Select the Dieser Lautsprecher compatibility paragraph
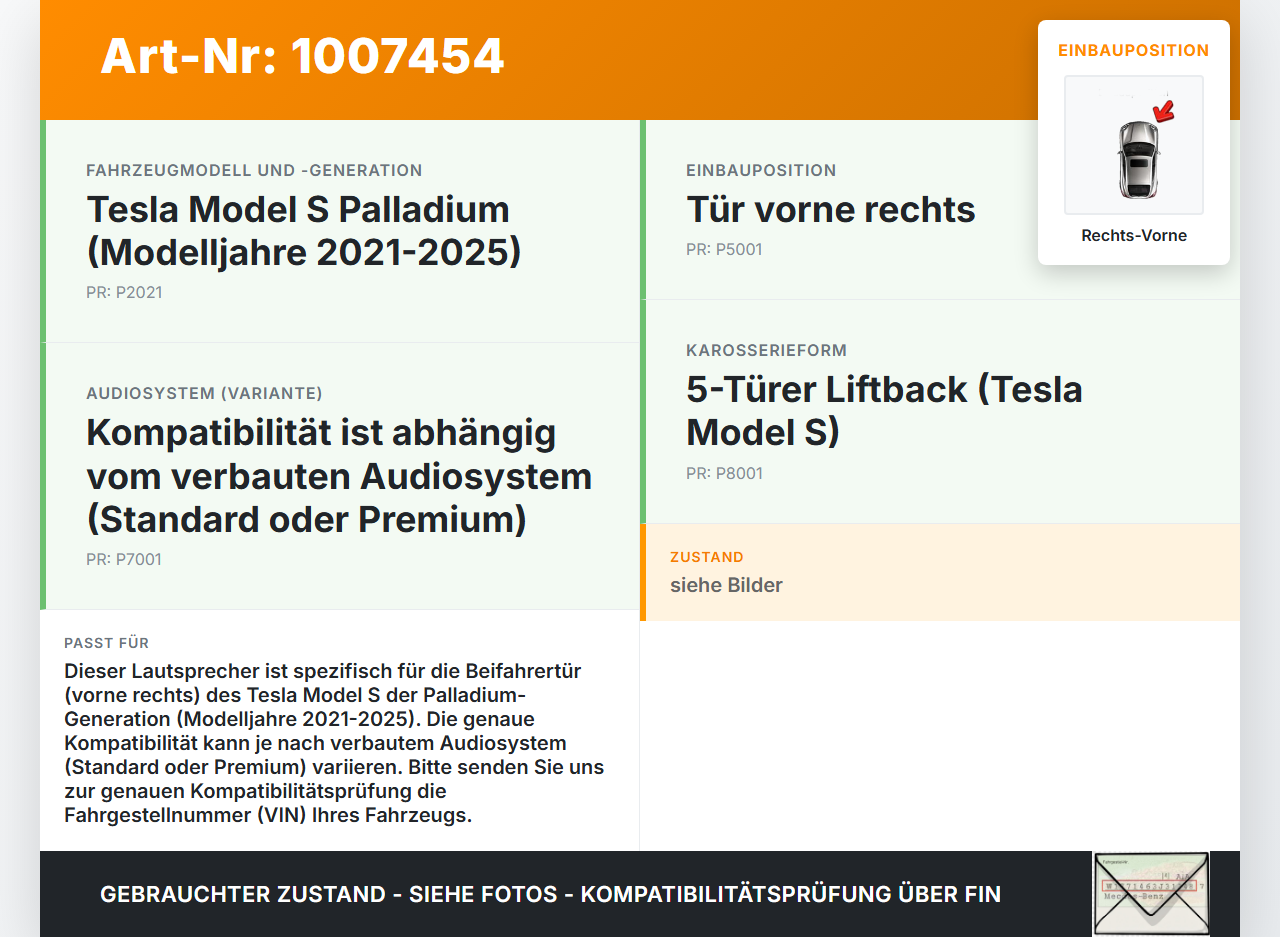The image size is (1280, 937). tap(334, 743)
